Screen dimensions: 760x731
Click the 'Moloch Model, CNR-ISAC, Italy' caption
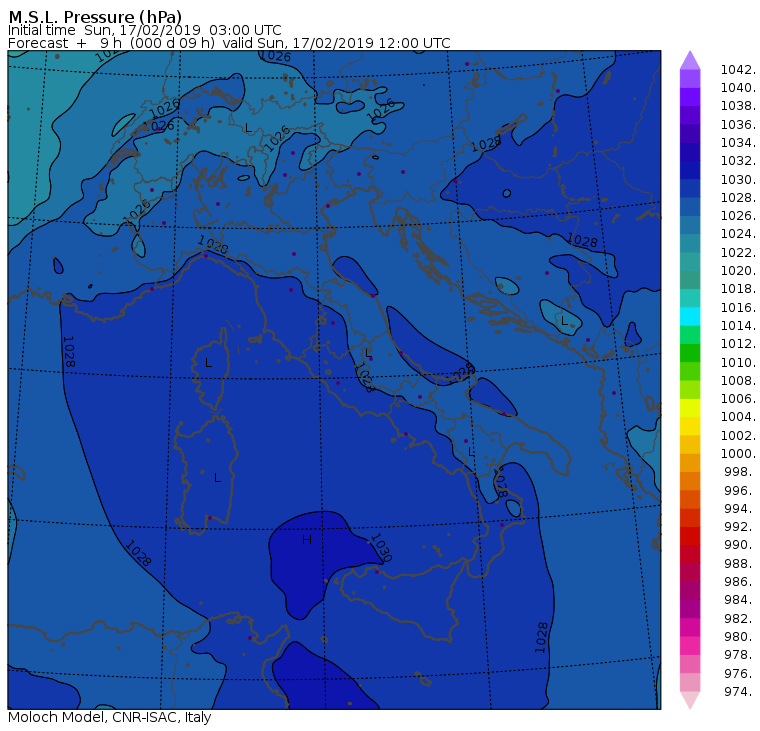click(x=110, y=717)
